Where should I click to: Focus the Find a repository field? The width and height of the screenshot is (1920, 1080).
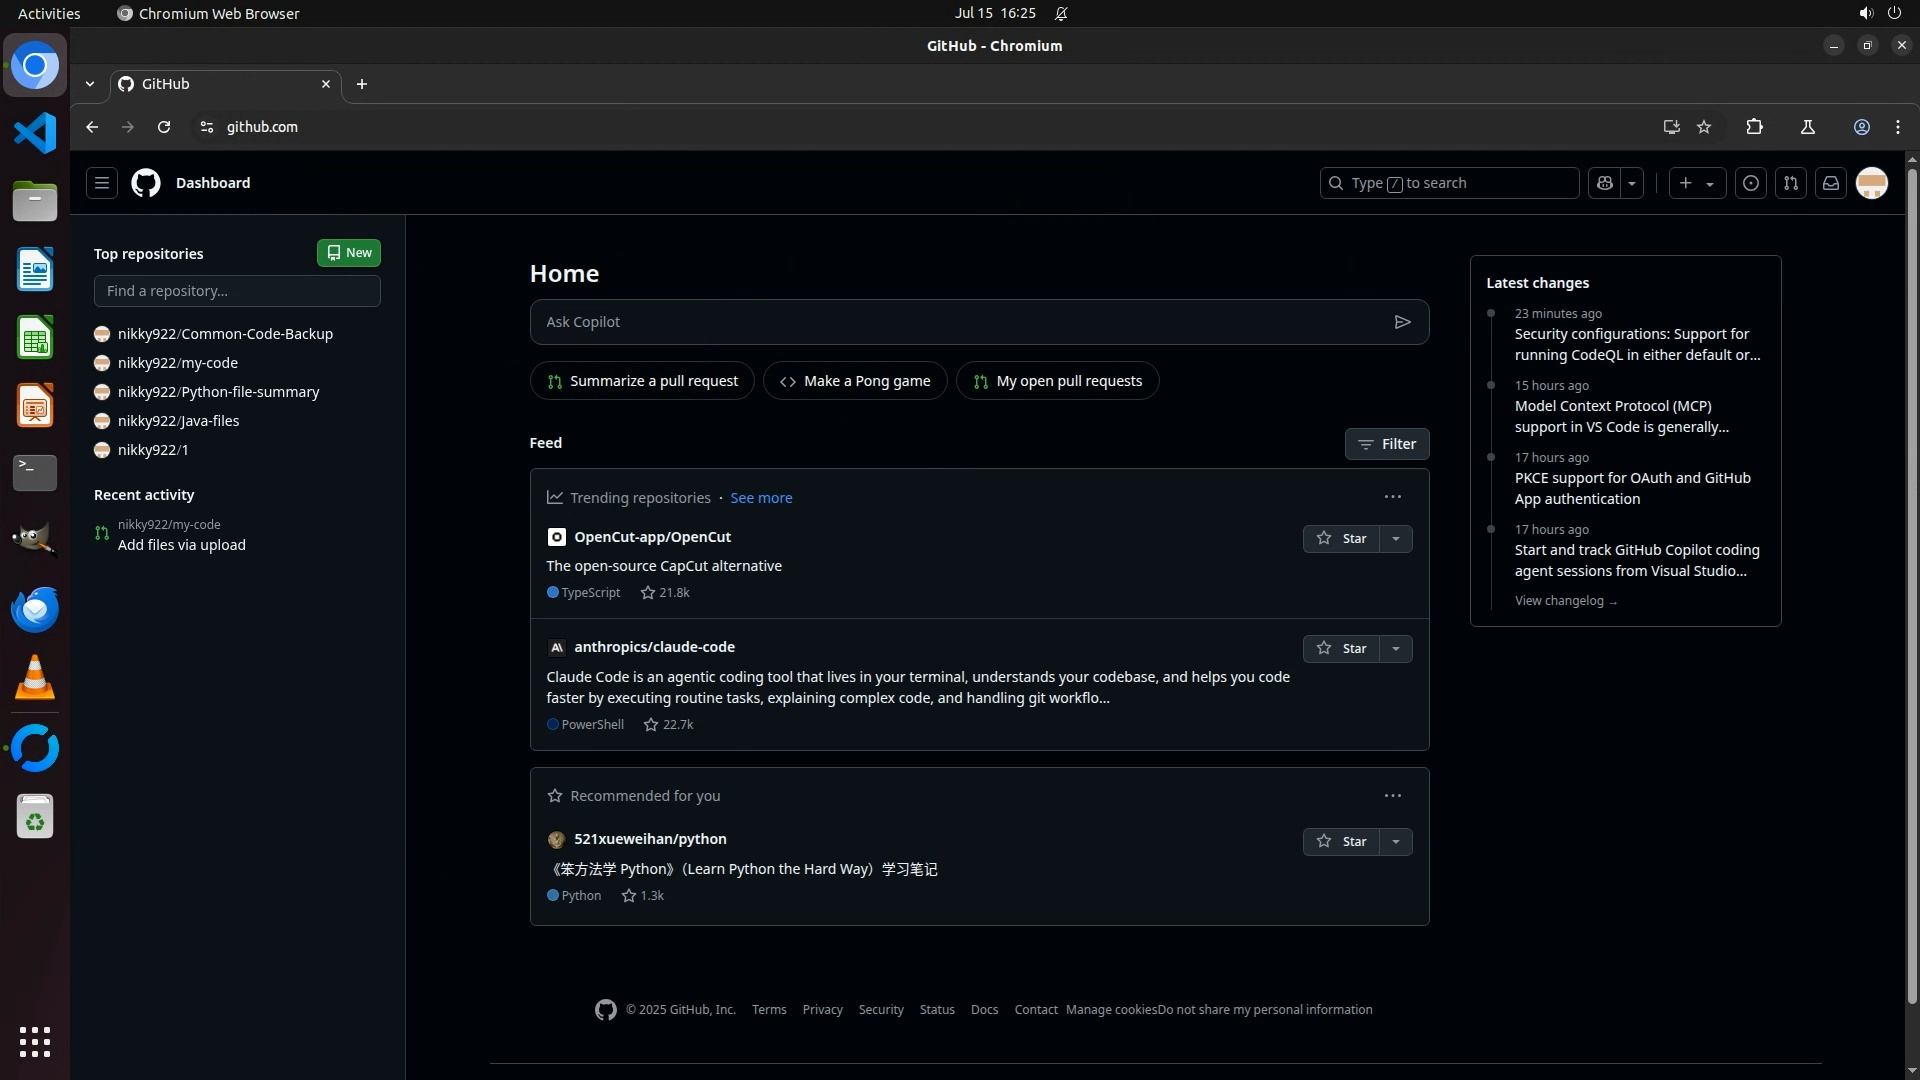tap(237, 291)
